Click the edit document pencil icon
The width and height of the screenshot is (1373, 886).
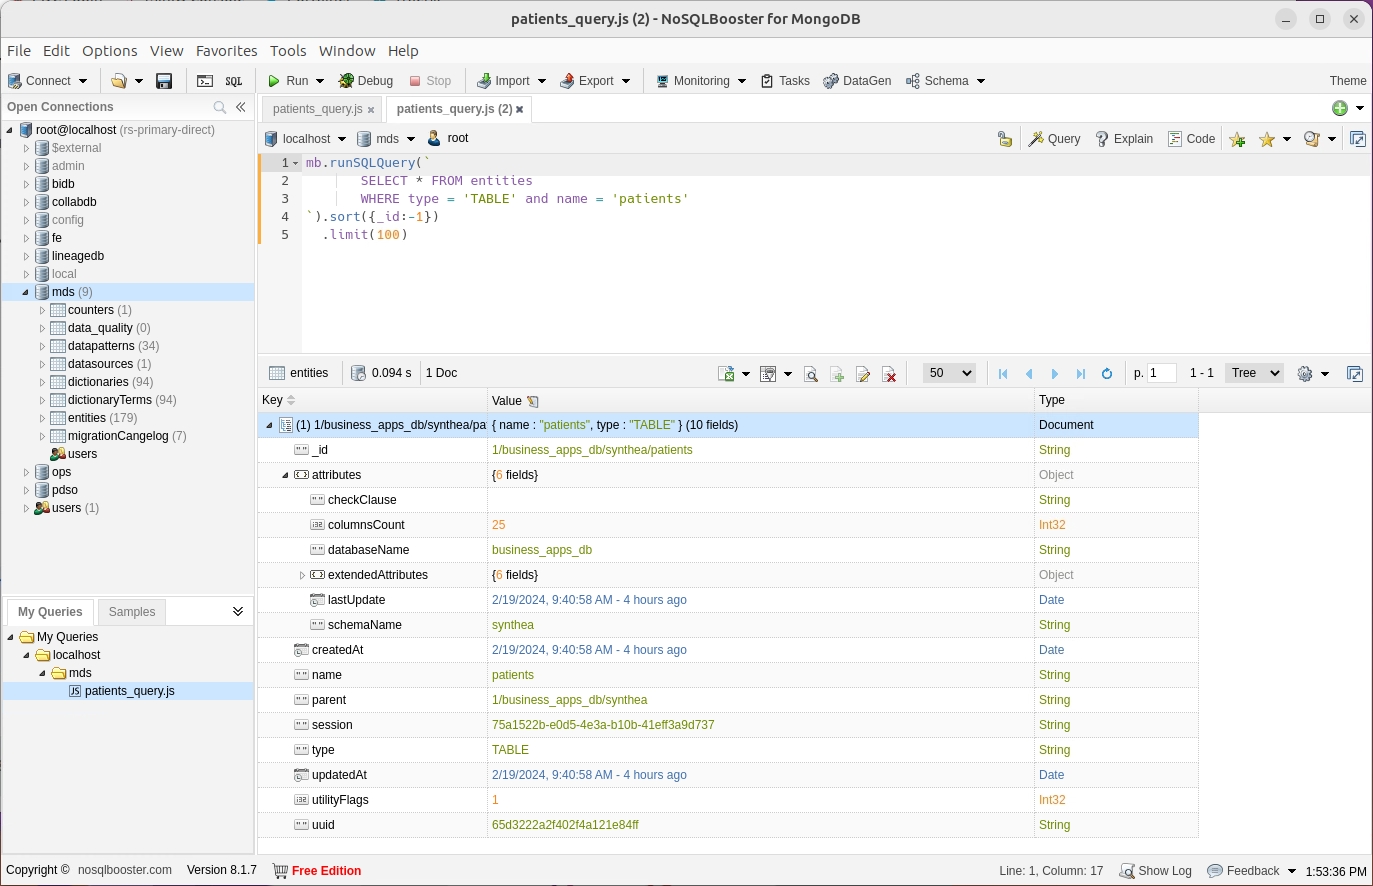pos(863,374)
